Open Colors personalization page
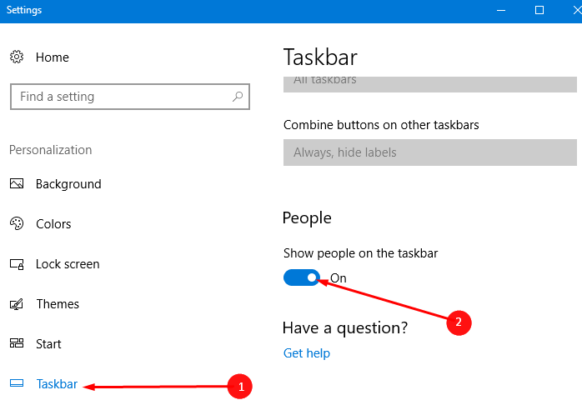Viewport: 582px width, 400px height. [x=53, y=224]
